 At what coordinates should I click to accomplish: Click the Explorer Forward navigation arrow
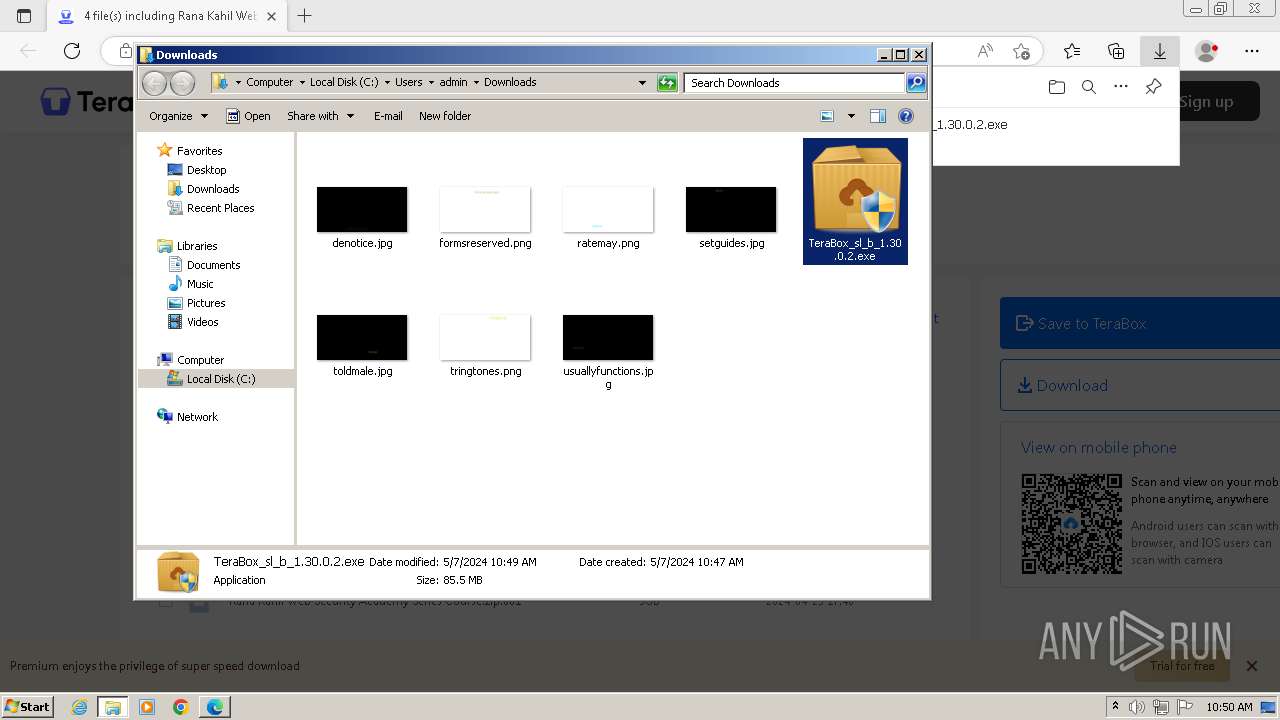point(182,83)
